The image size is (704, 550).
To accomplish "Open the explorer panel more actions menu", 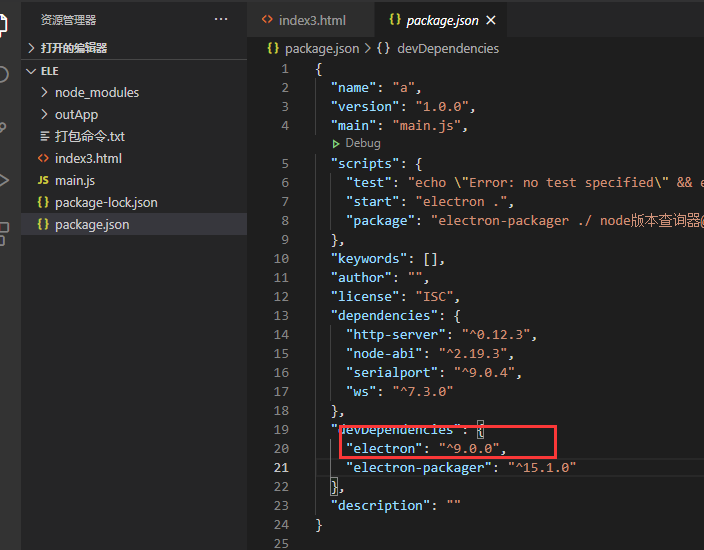I will pyautogui.click(x=221, y=20).
